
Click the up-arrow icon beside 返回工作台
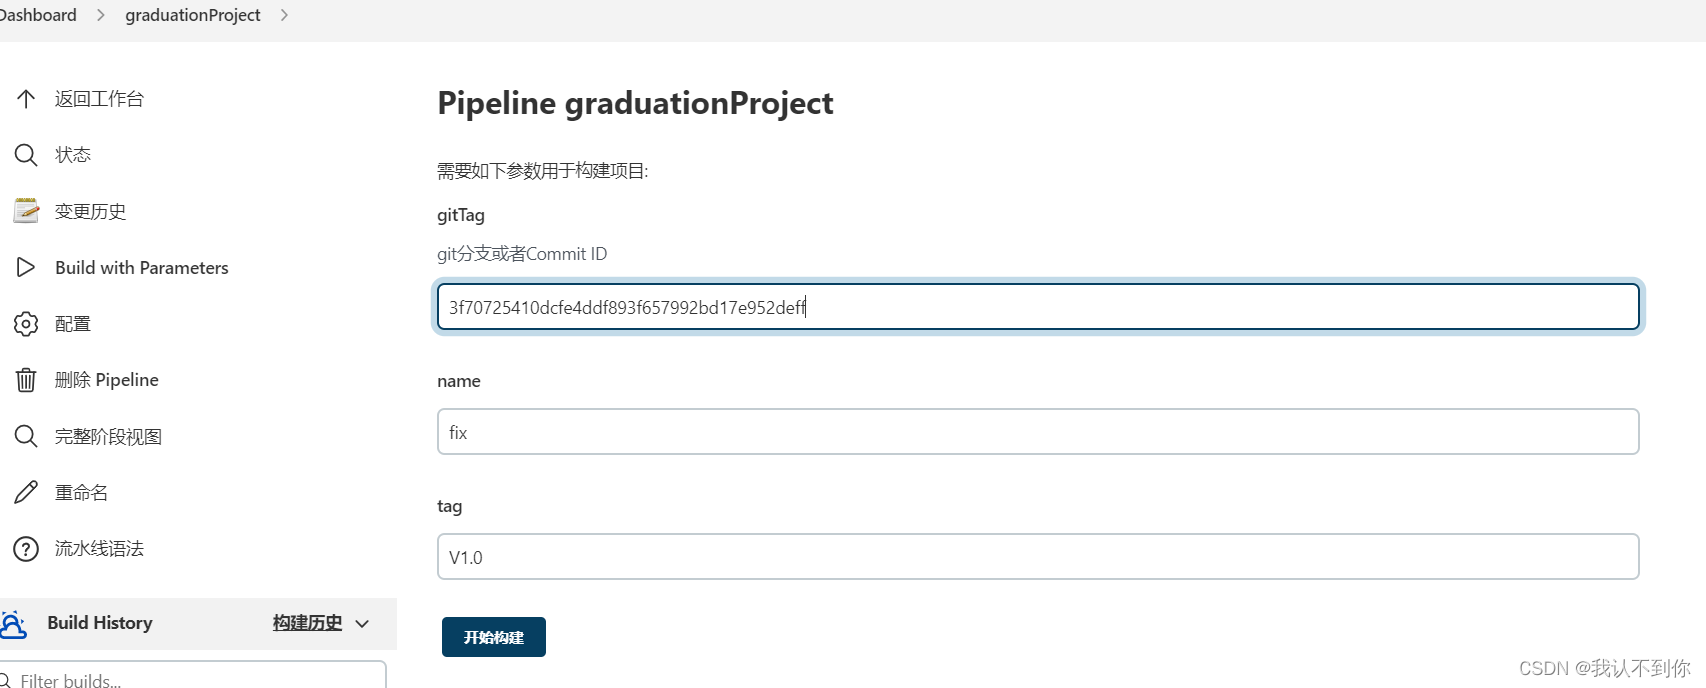coord(26,98)
